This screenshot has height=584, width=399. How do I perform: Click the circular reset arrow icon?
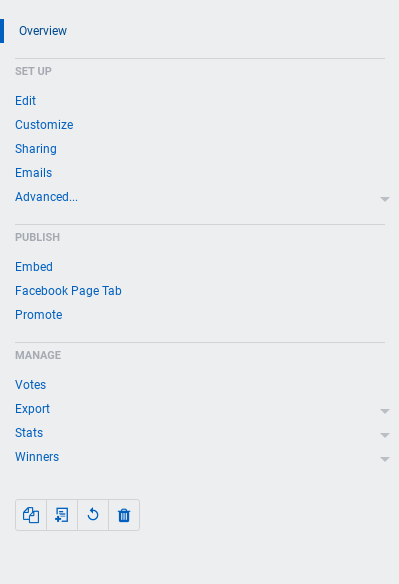pos(93,515)
